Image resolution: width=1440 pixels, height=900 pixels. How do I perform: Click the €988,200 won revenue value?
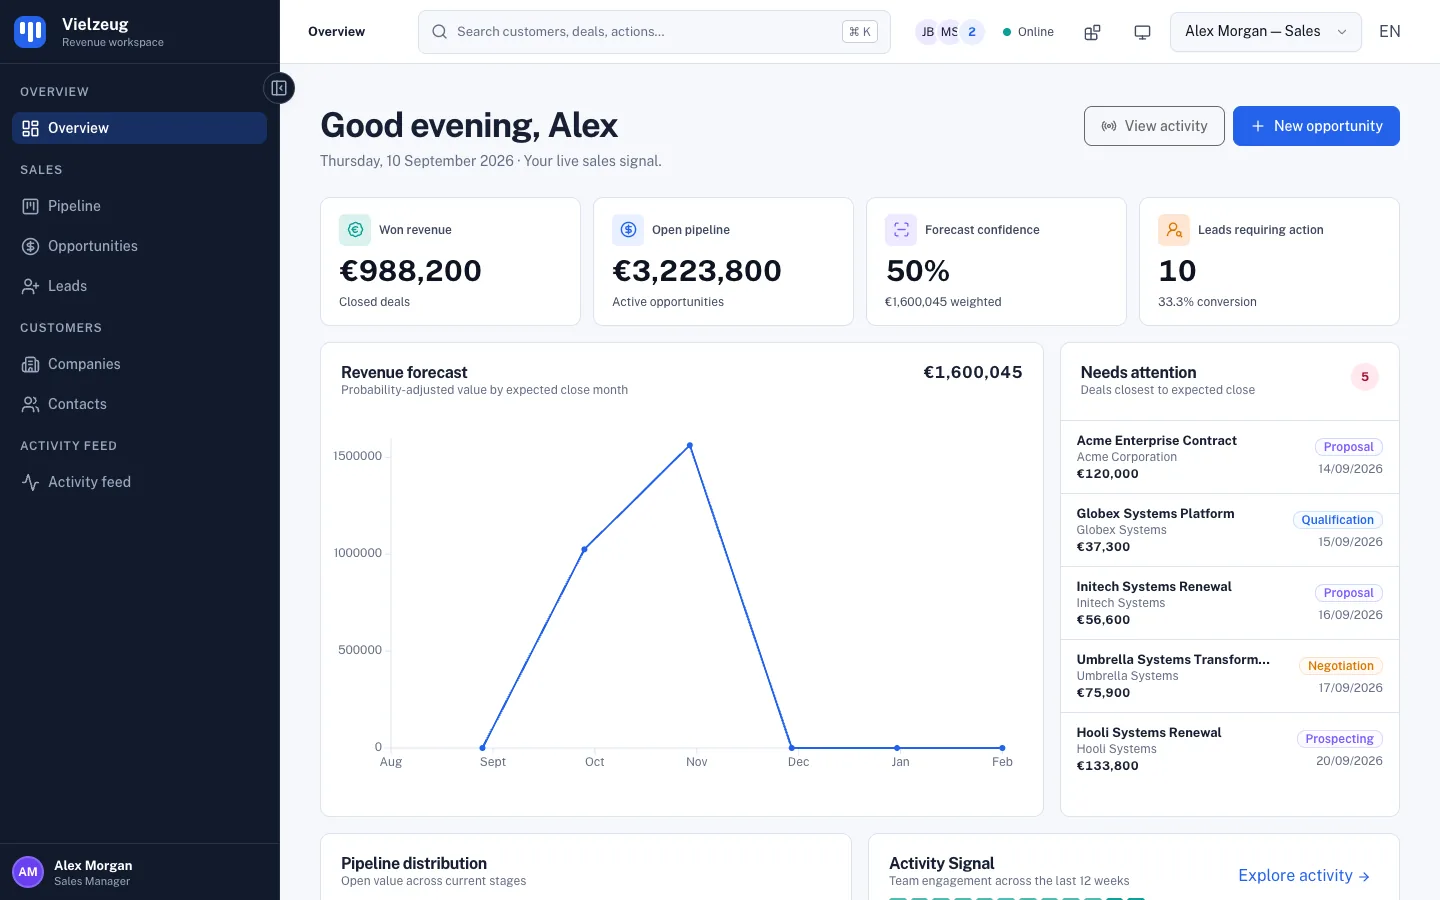point(410,271)
